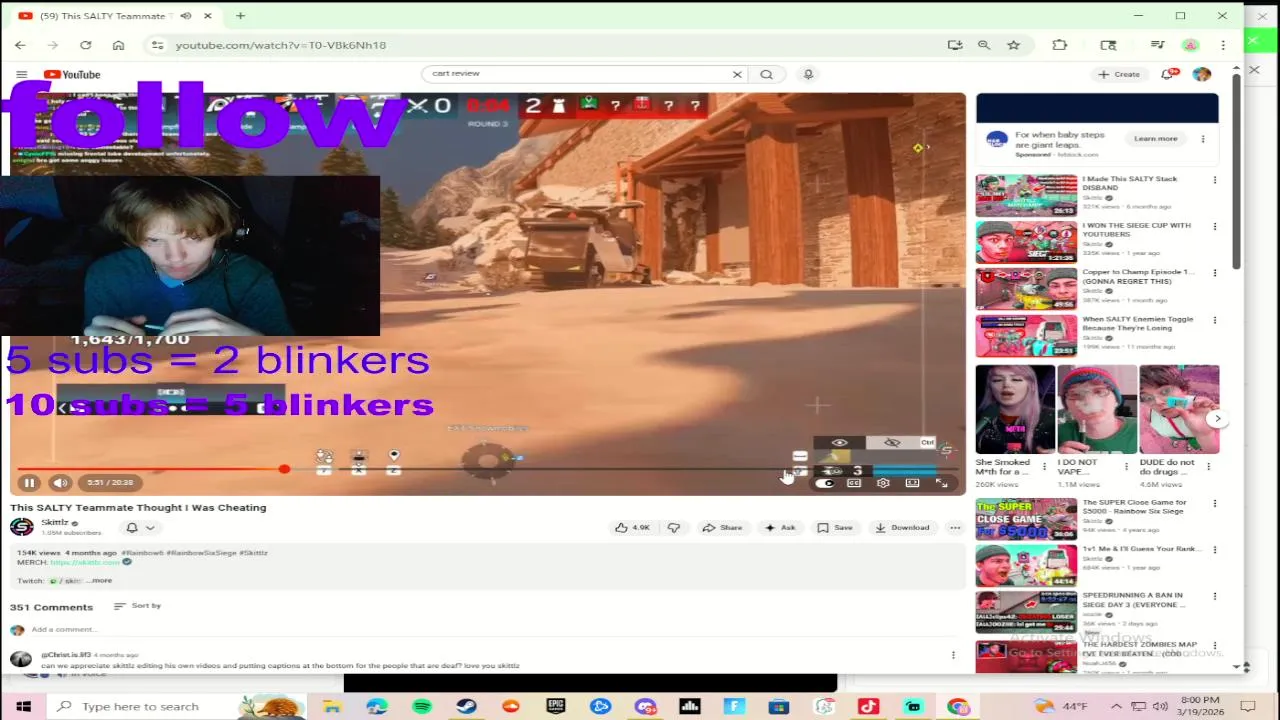The height and width of the screenshot is (720, 1280).
Task: Open a new browser tab
Action: click(x=240, y=16)
